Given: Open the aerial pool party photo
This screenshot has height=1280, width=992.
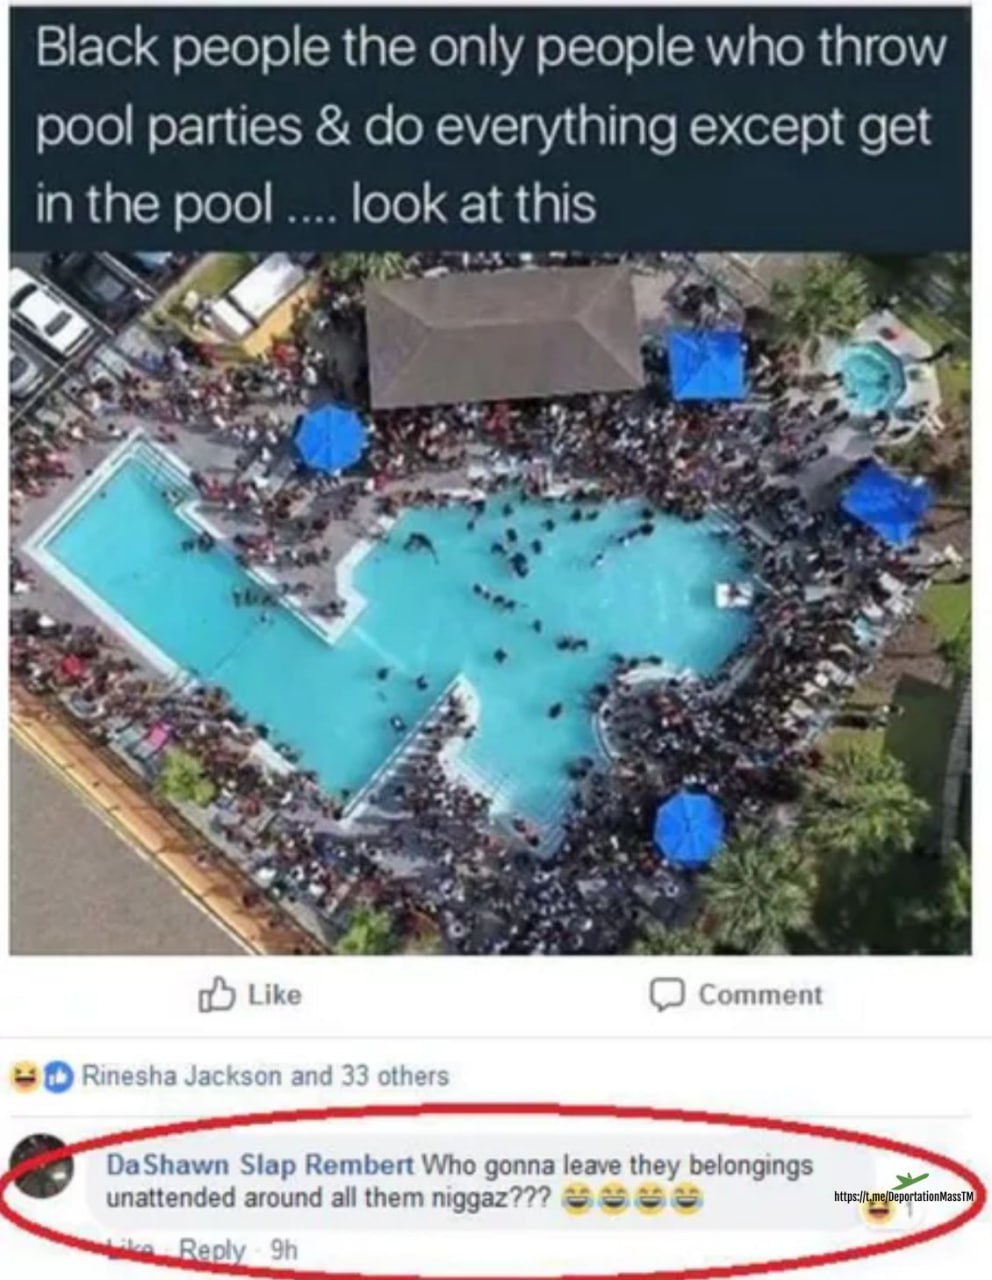Looking at the screenshot, I should click(x=490, y=603).
